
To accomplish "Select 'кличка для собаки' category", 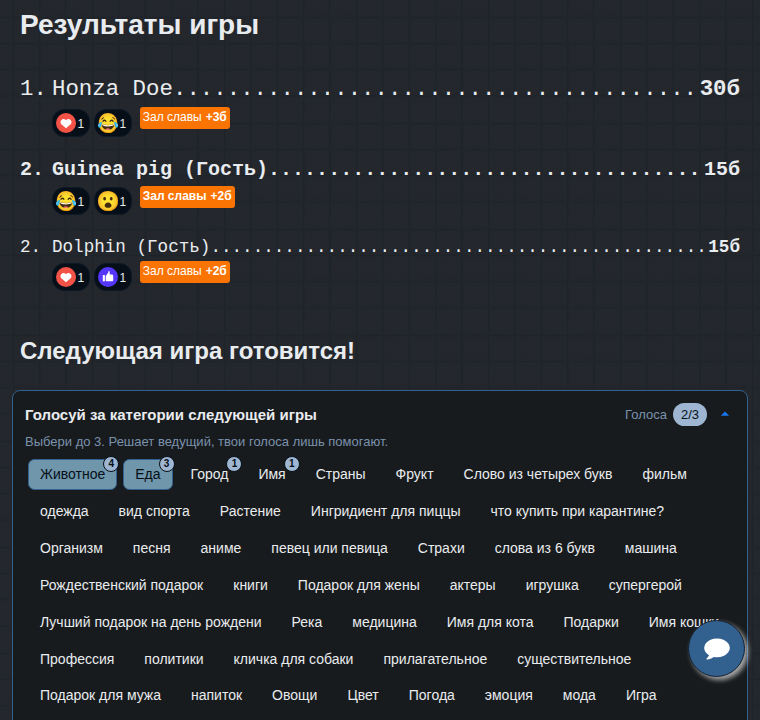I will [293, 659].
